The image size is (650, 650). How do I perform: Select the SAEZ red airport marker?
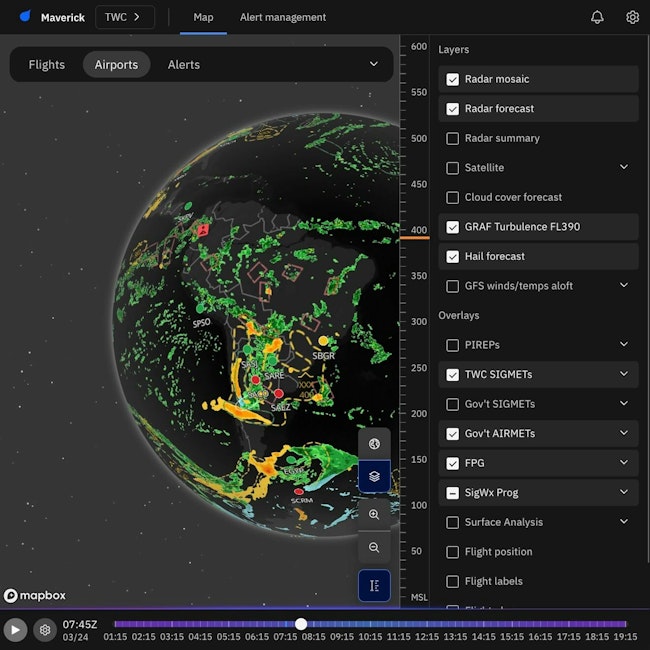(279, 393)
